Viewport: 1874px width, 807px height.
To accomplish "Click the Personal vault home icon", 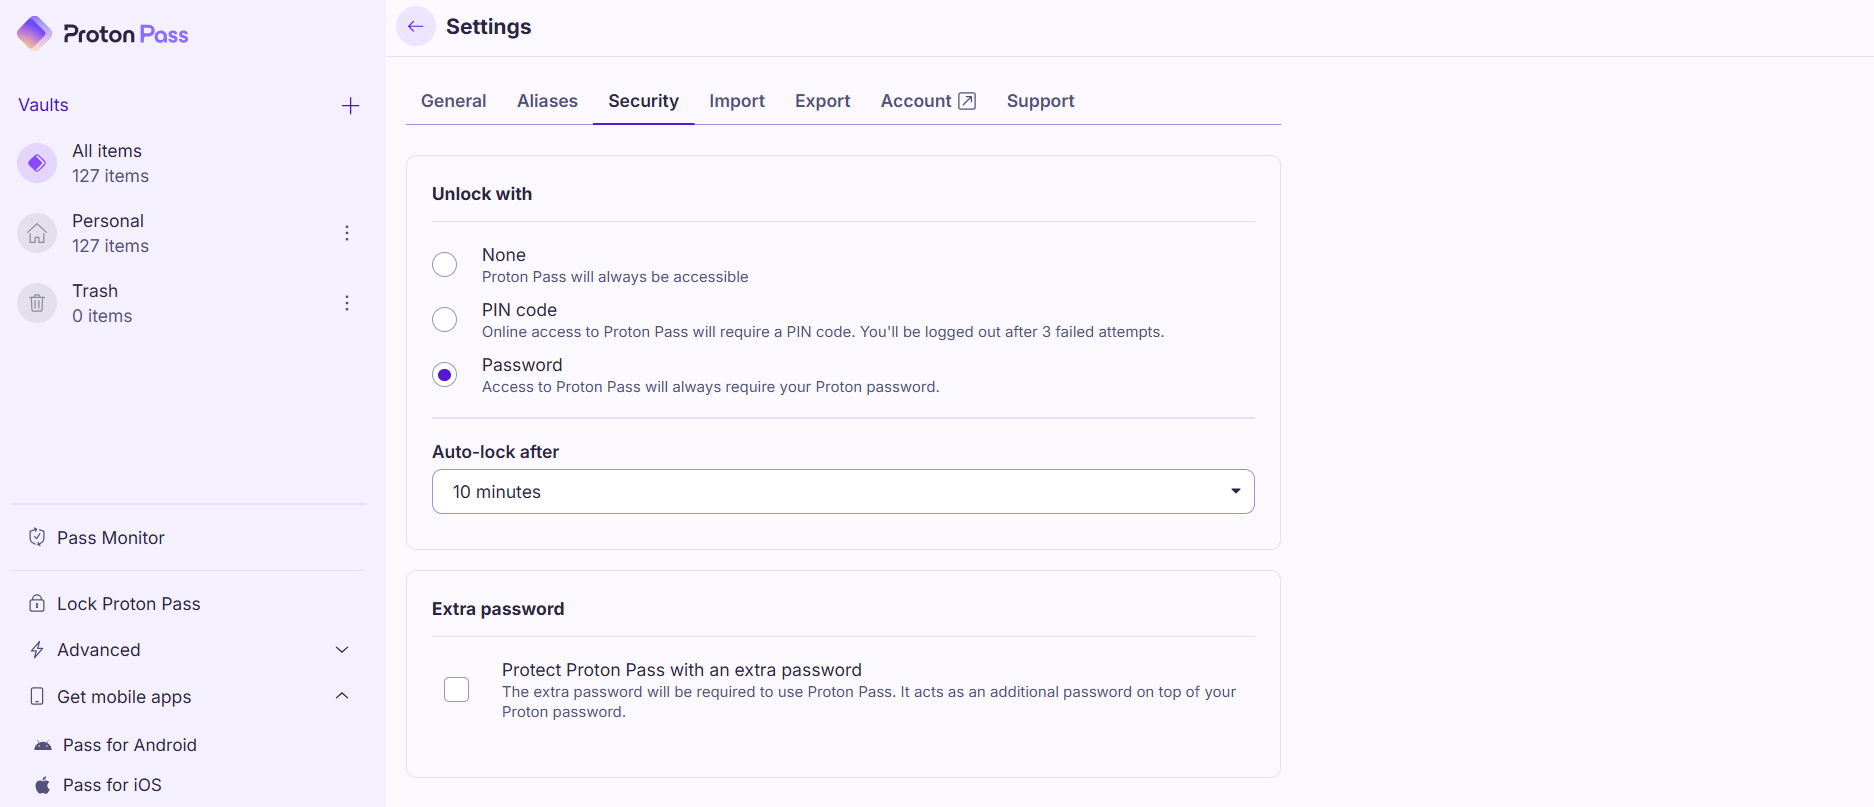I will (37, 233).
